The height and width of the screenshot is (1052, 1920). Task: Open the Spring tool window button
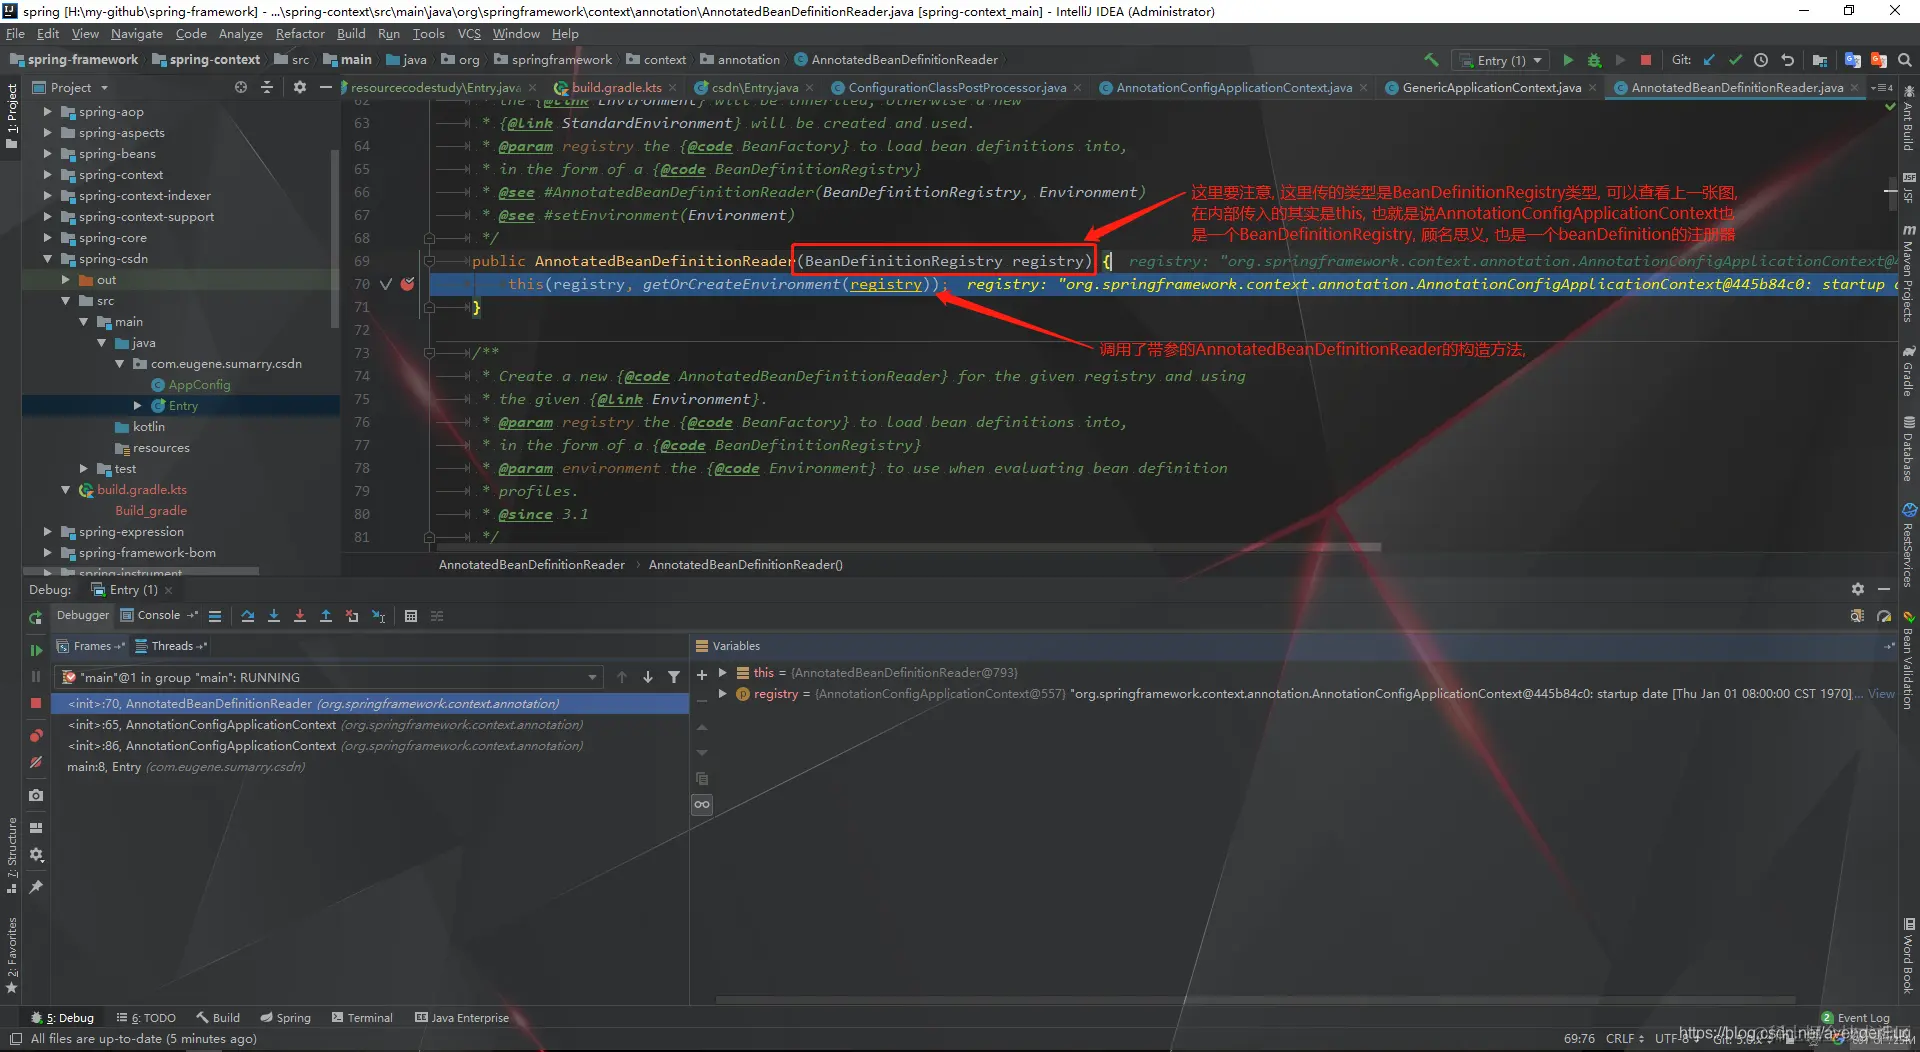point(285,1018)
